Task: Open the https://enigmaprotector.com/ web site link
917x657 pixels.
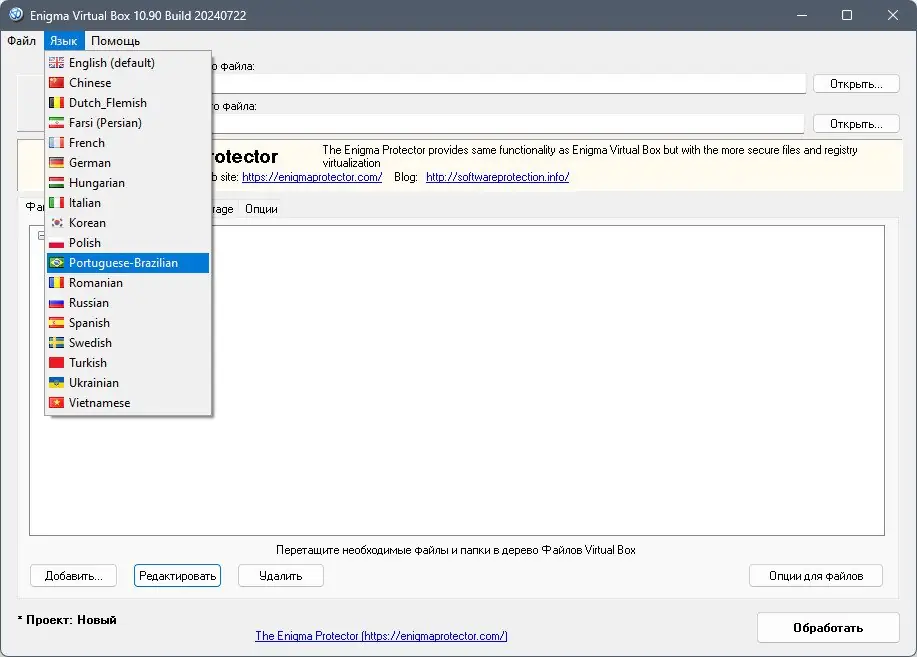Action: (x=312, y=177)
